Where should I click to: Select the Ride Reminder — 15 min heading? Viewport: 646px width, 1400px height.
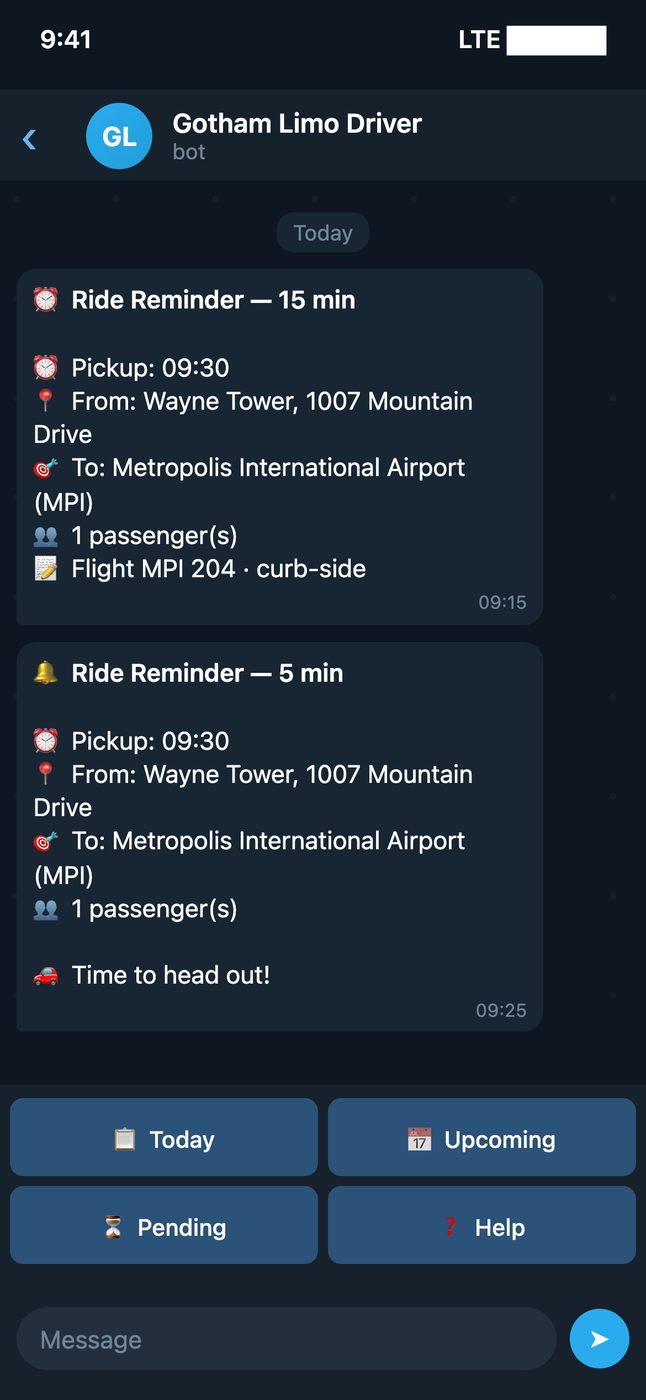click(213, 300)
